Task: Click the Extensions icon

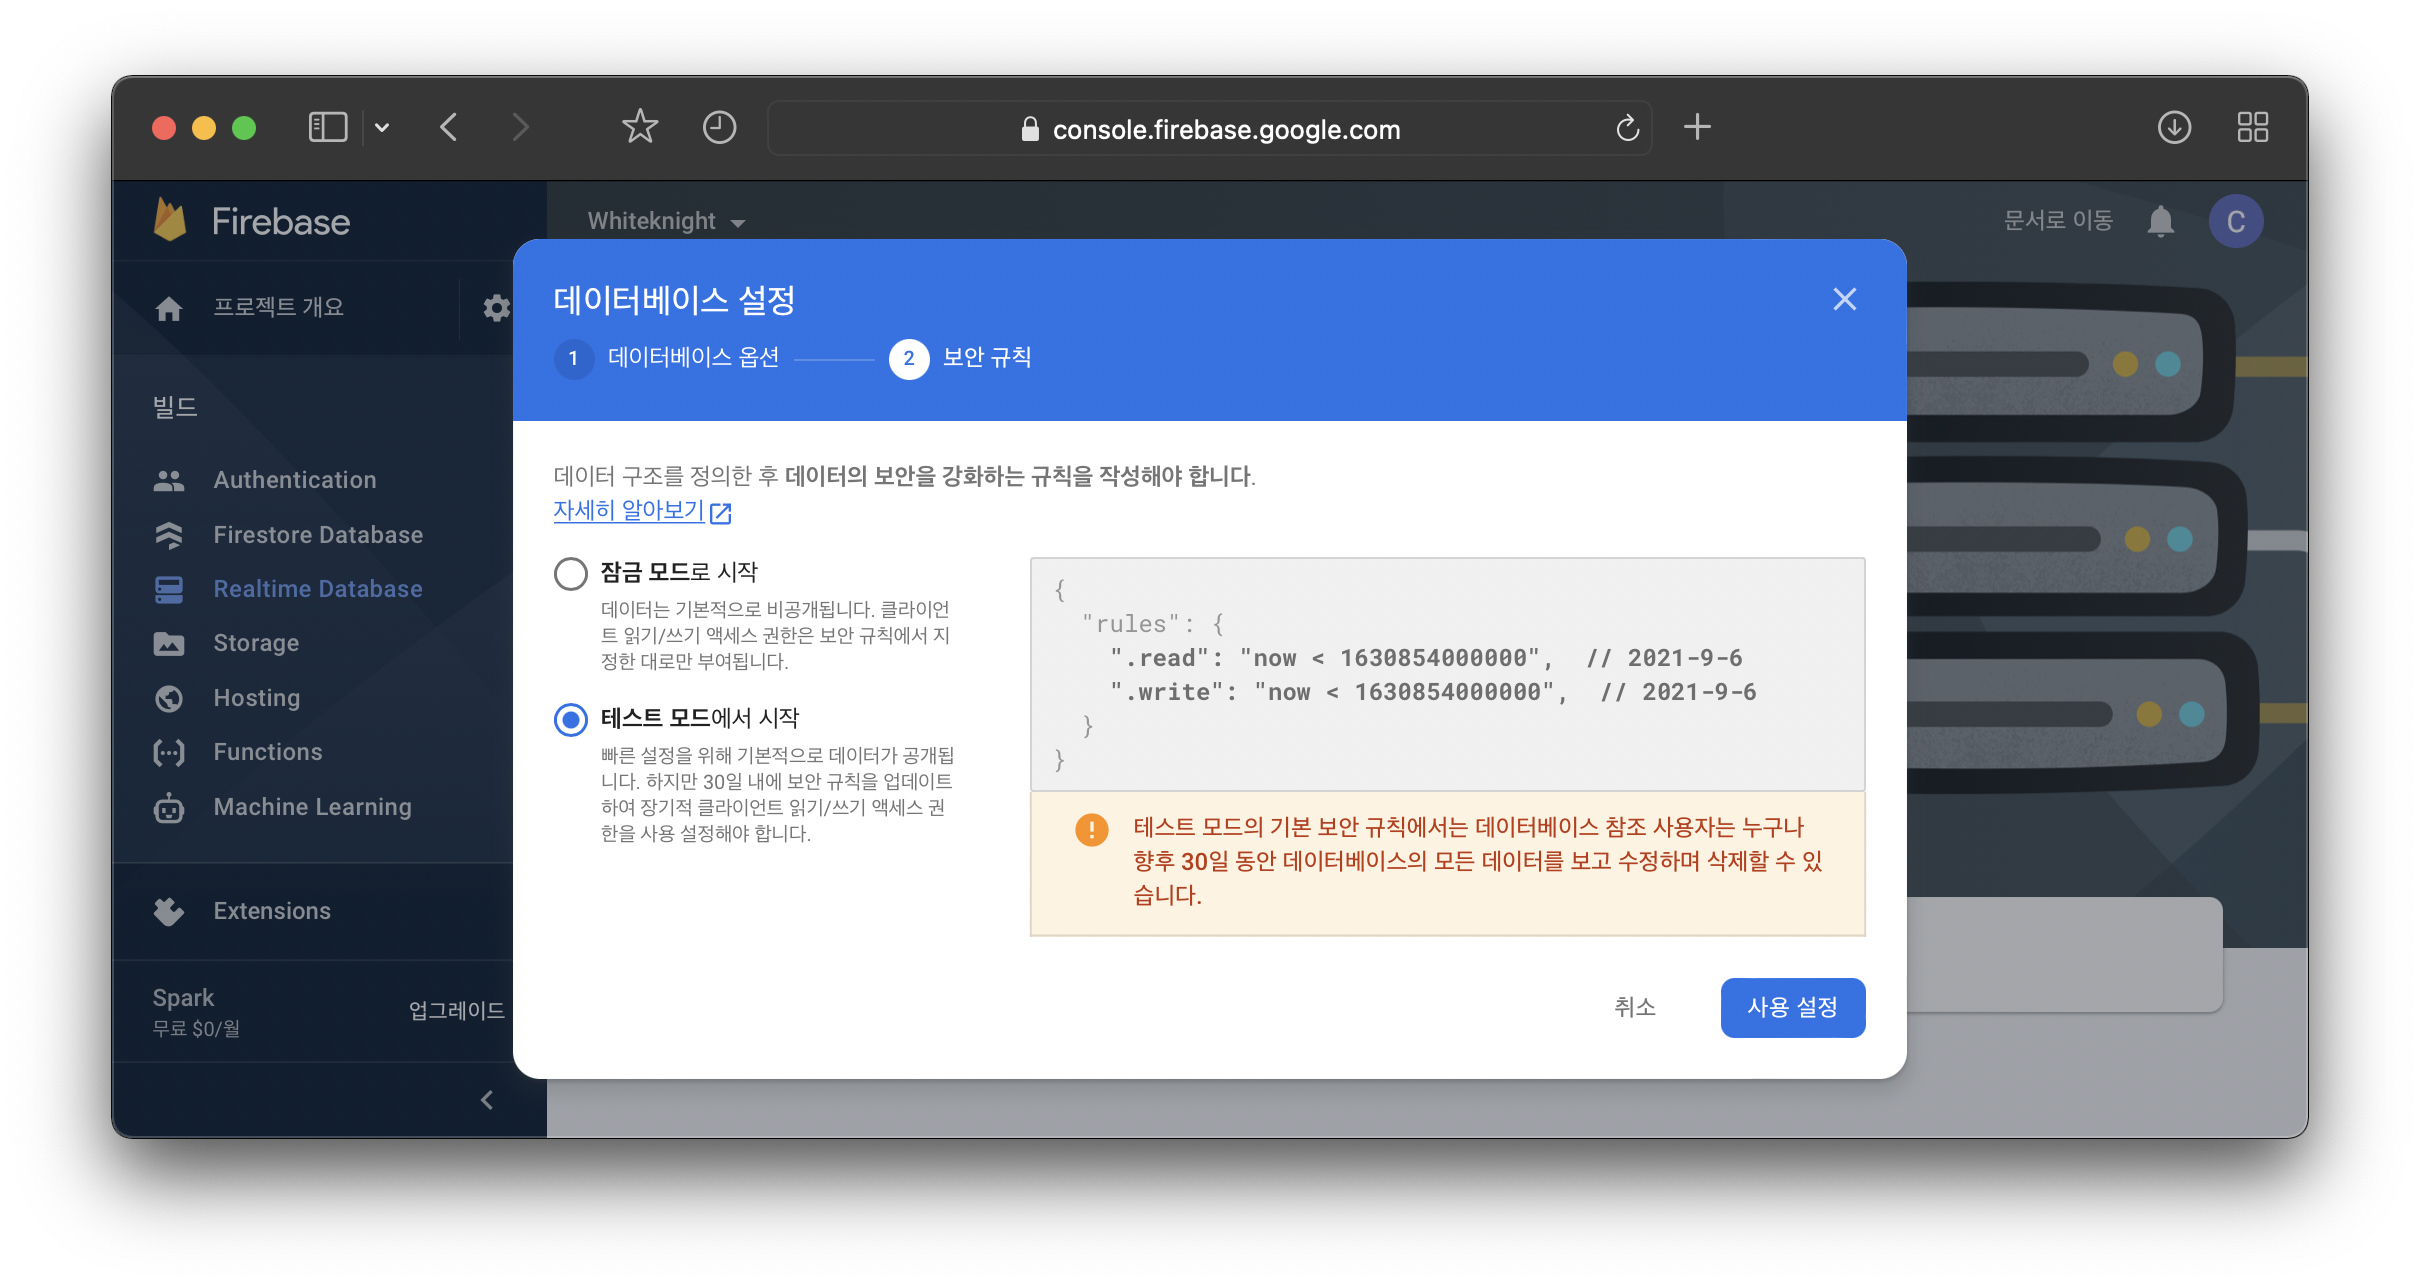Action: [169, 911]
